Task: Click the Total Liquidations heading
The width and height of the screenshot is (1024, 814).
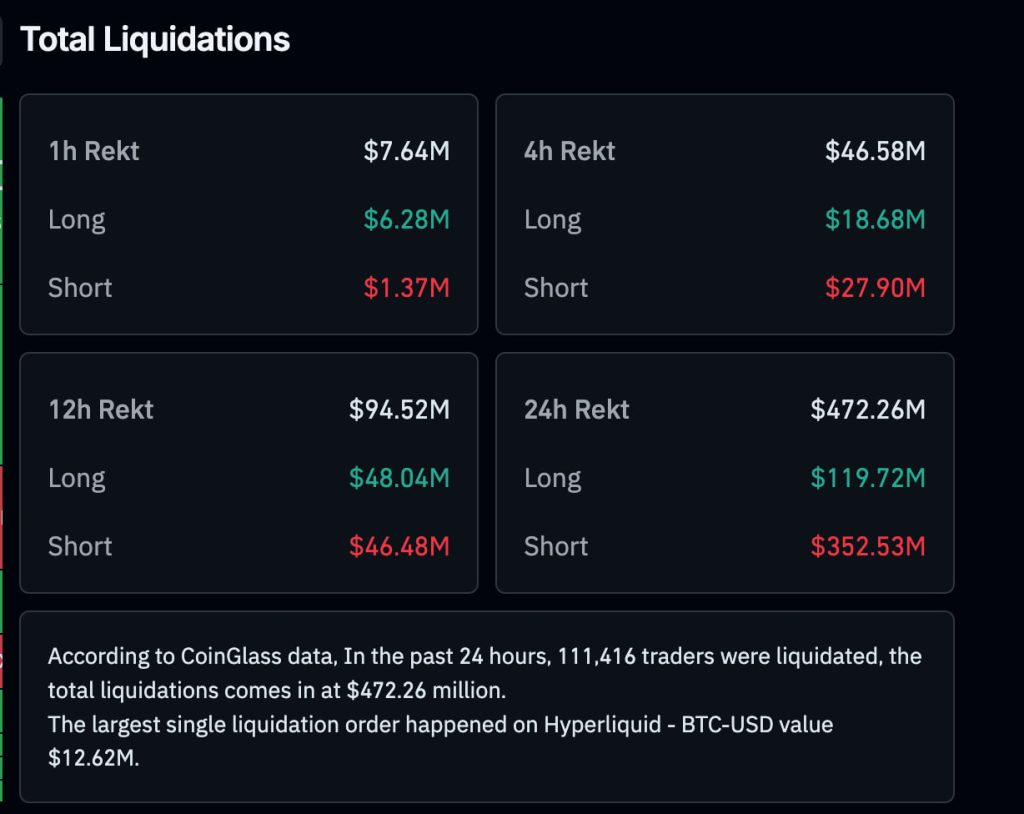Action: coord(155,40)
